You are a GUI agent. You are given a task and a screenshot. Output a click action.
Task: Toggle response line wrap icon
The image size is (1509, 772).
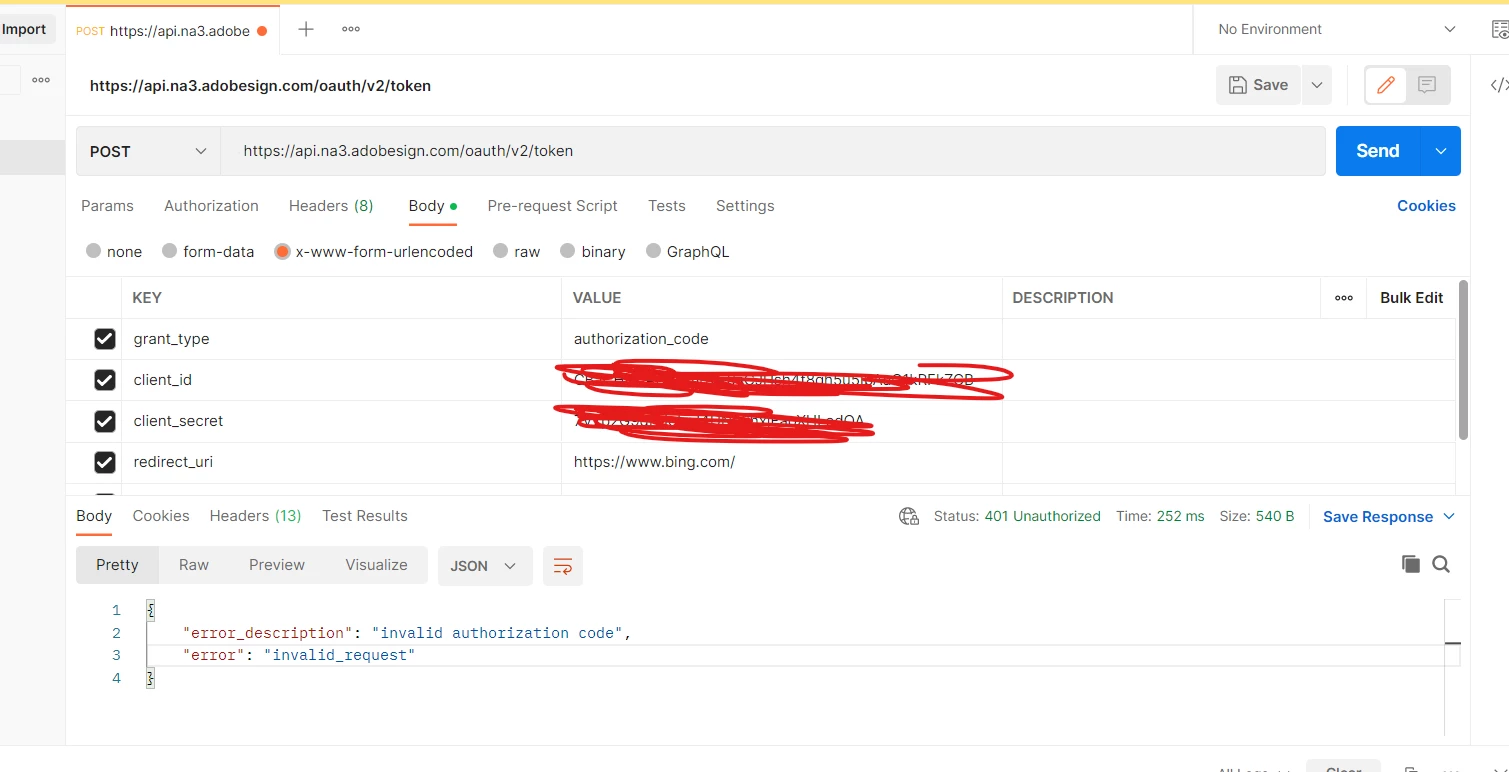coord(563,566)
